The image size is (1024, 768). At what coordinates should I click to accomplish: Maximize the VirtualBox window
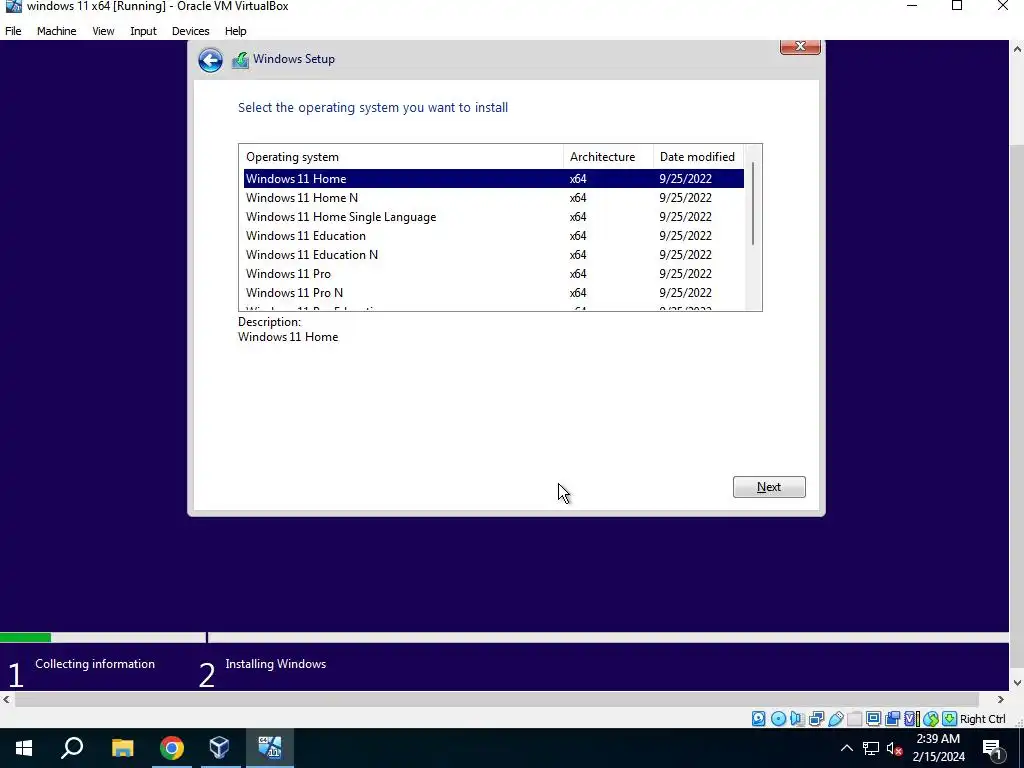point(957,6)
